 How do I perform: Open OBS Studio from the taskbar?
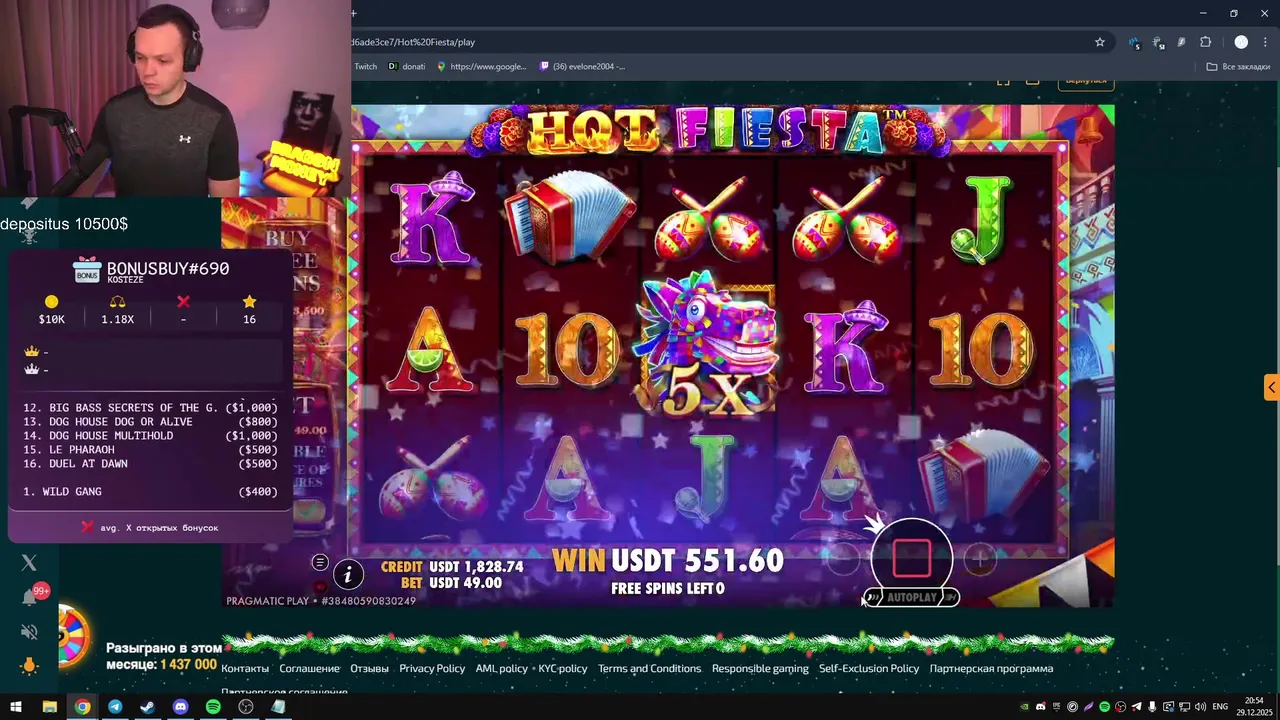(246, 707)
